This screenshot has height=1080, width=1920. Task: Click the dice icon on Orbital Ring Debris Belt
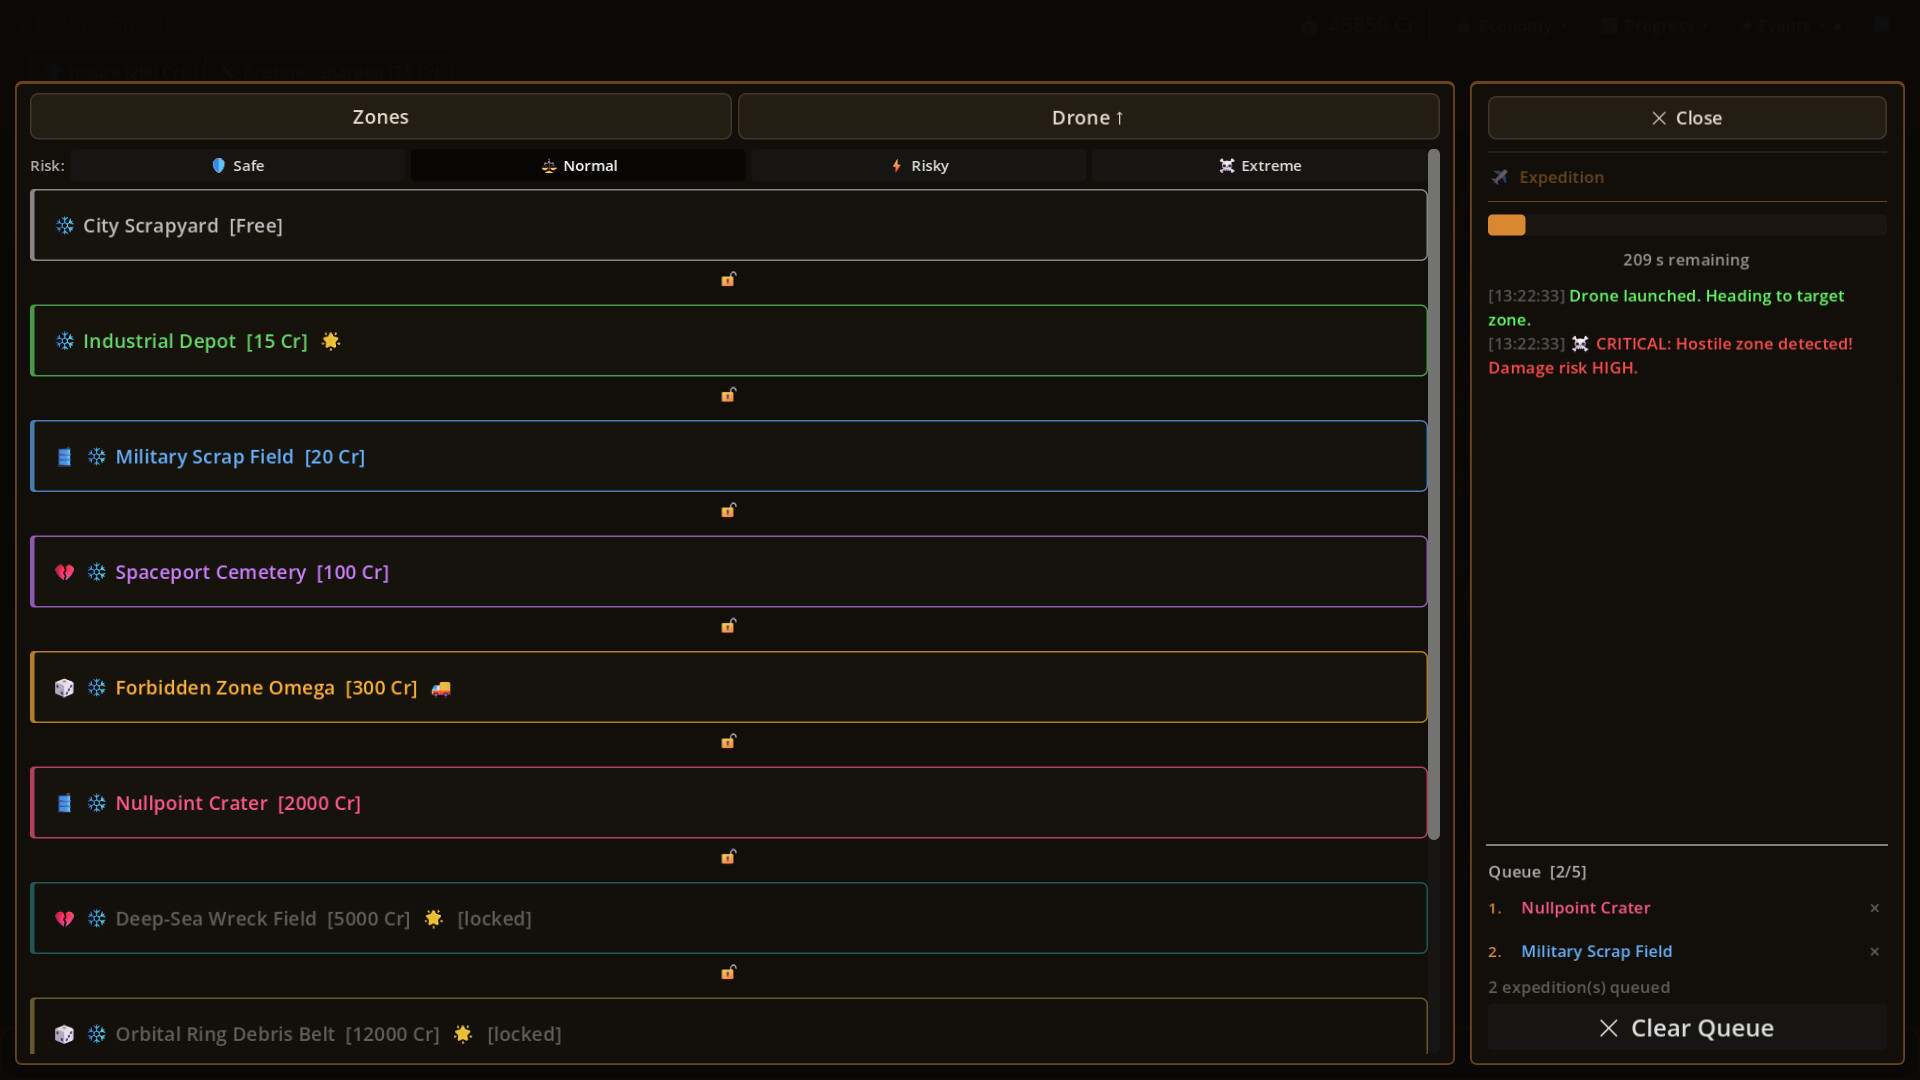[x=65, y=1034]
